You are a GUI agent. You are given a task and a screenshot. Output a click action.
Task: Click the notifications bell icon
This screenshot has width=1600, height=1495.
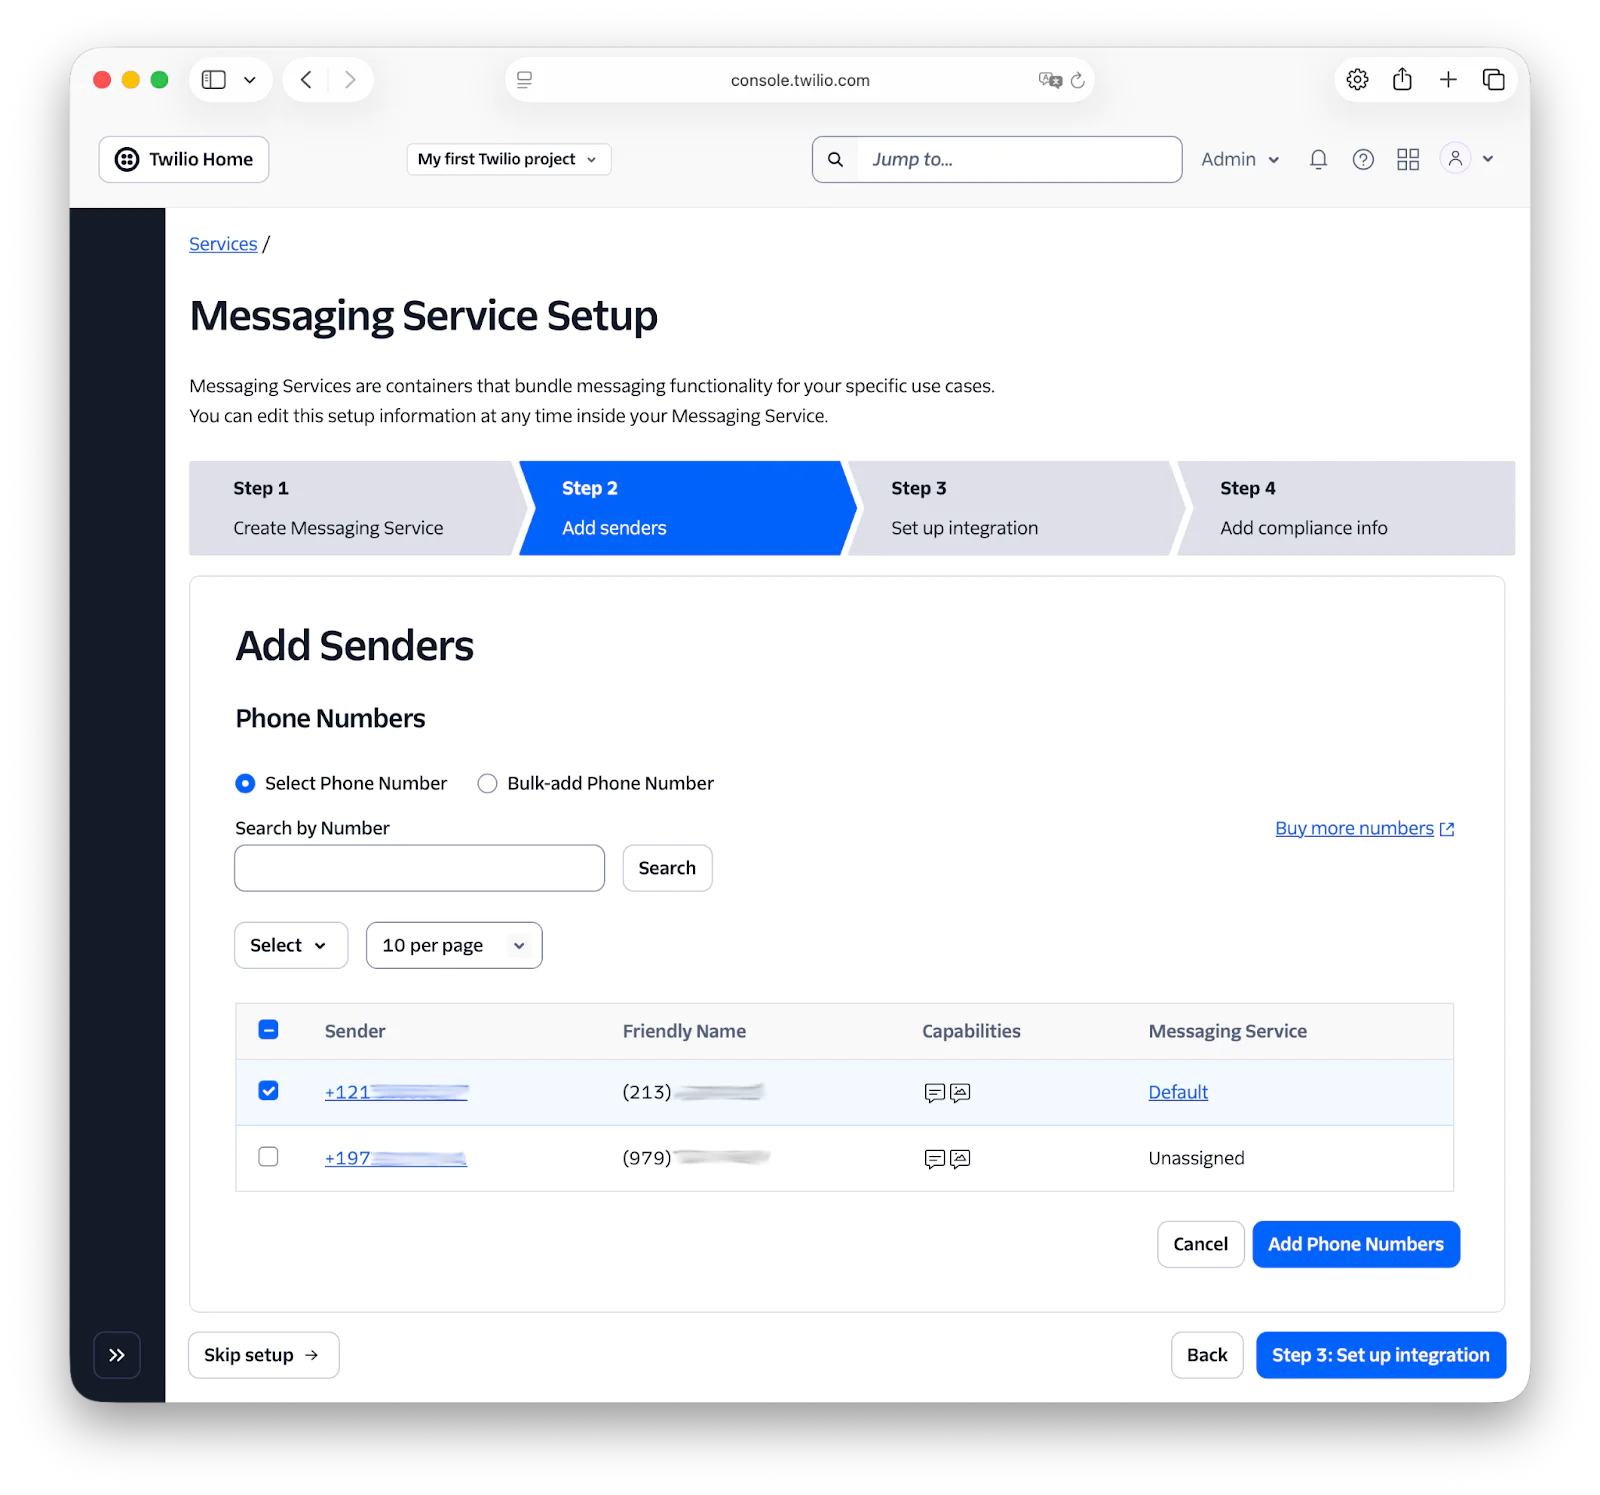(1318, 160)
